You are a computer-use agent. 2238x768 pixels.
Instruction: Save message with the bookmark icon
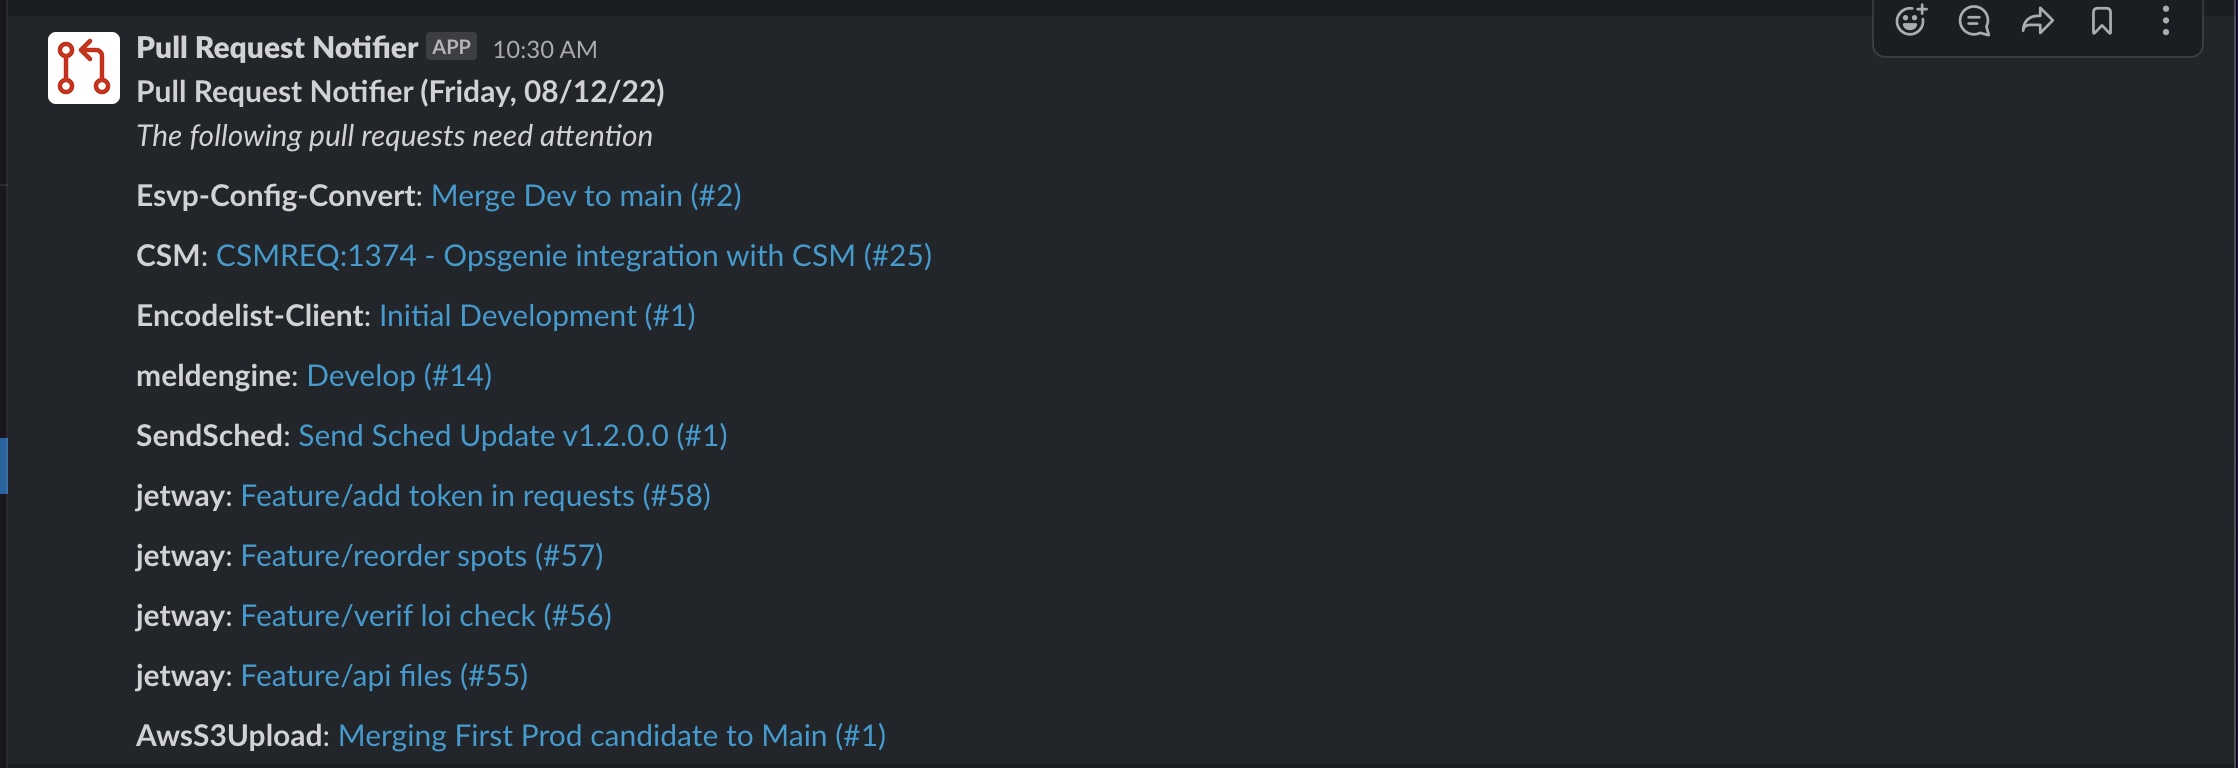[x=2102, y=21]
